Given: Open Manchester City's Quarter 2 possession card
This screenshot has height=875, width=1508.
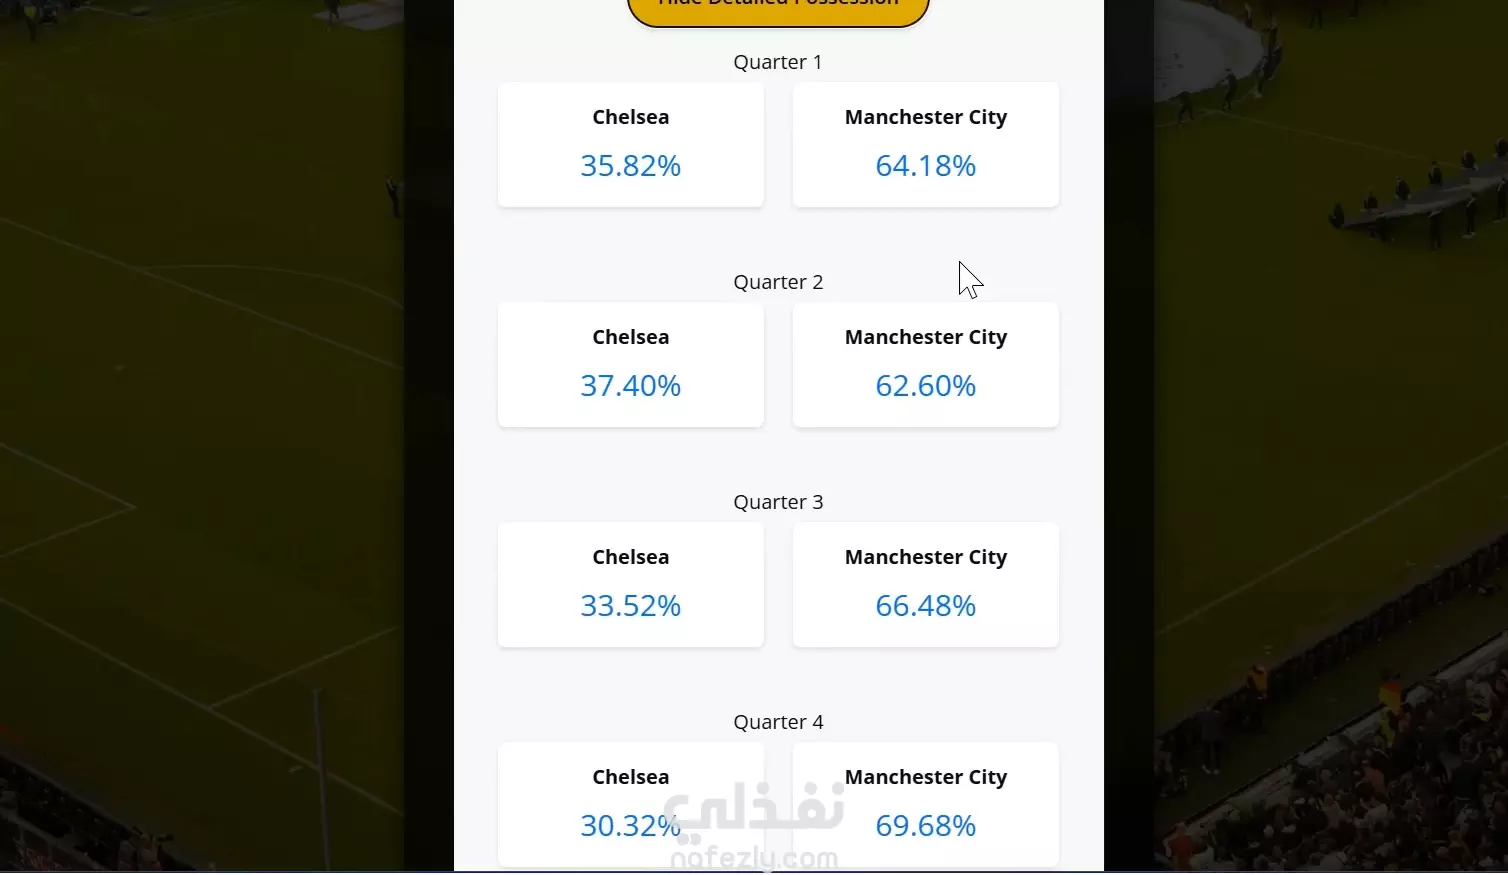Looking at the screenshot, I should (926, 365).
